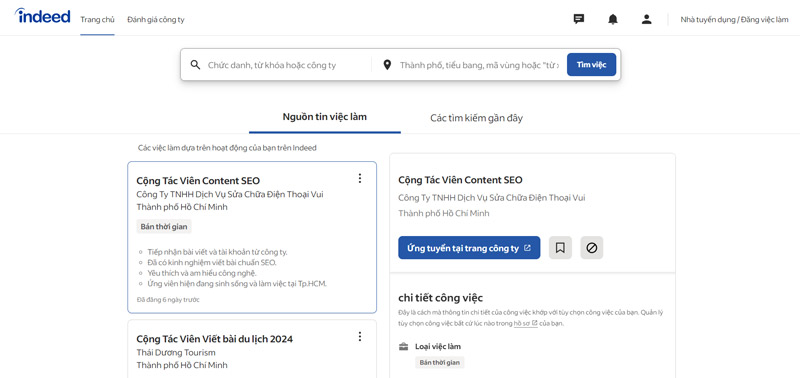This screenshot has height=378, width=800.
Task: Open the notifications bell
Action: 613,19
